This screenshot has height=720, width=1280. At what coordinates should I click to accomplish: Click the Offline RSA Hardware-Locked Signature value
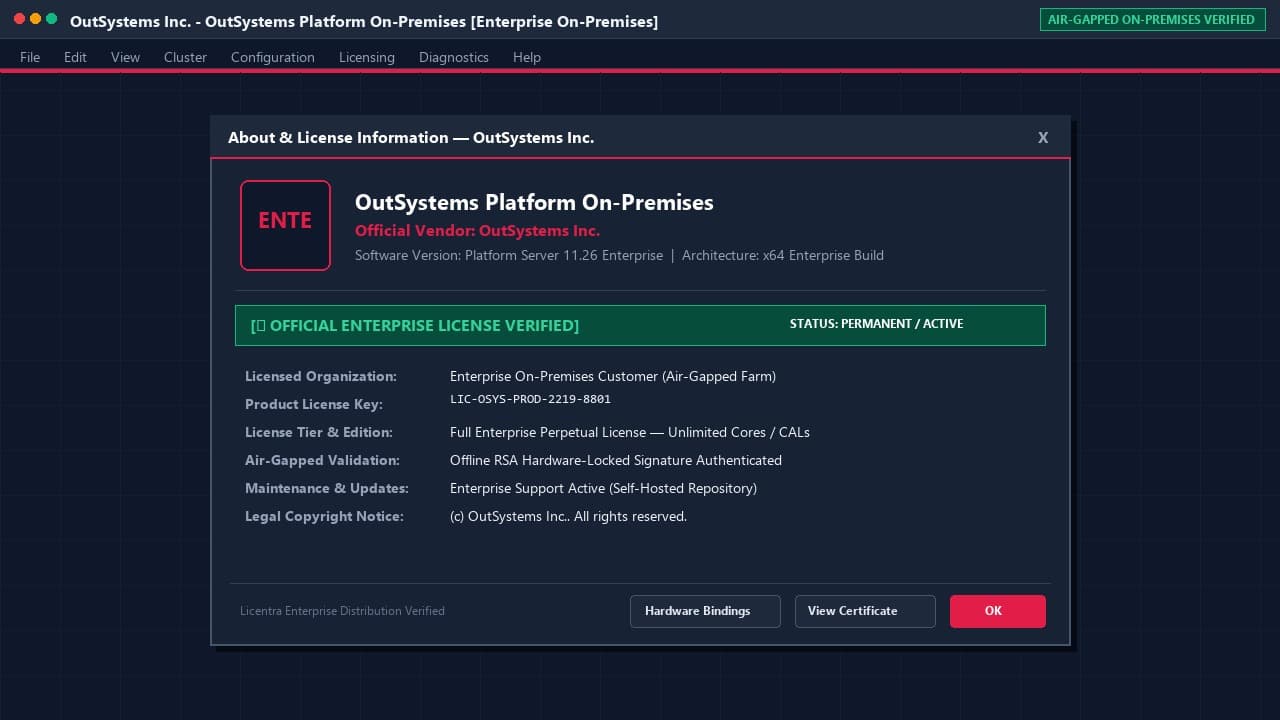click(616, 460)
